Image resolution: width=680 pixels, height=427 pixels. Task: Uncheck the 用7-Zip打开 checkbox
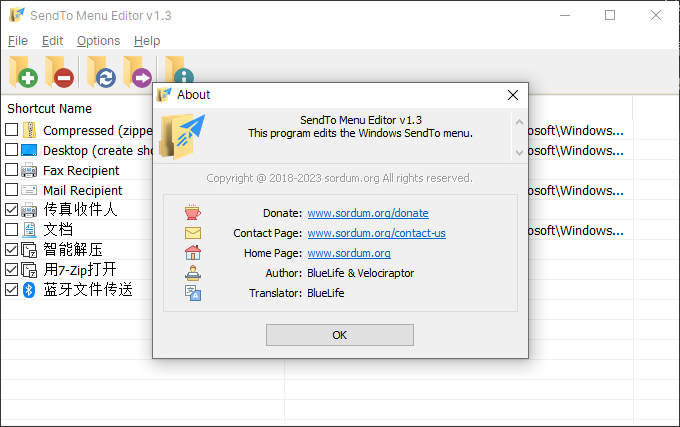12,269
